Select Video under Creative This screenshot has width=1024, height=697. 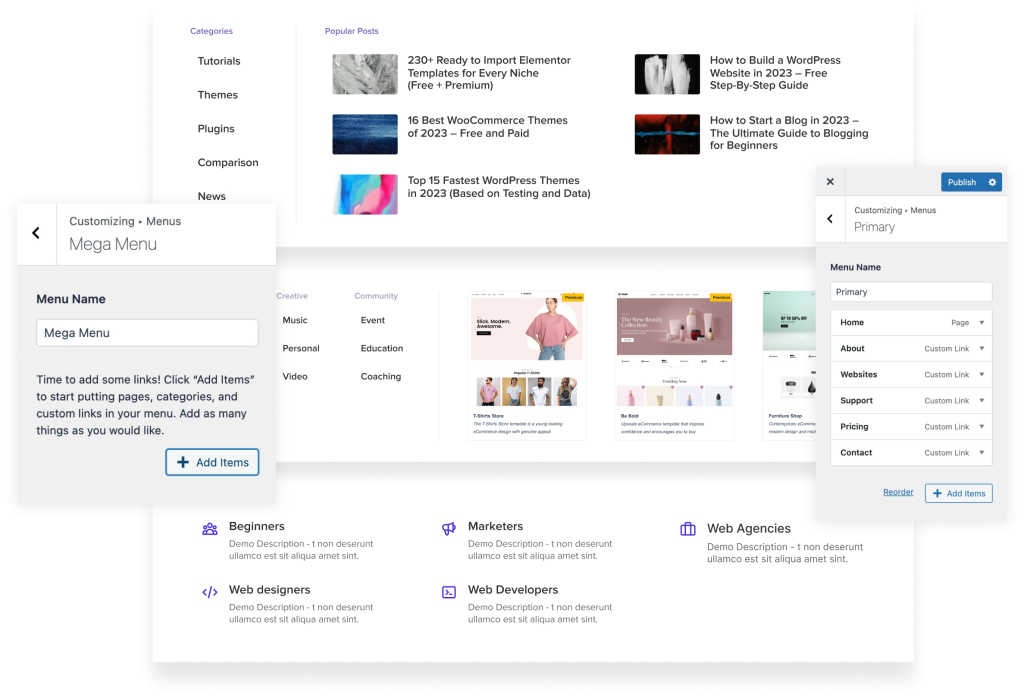(x=295, y=376)
